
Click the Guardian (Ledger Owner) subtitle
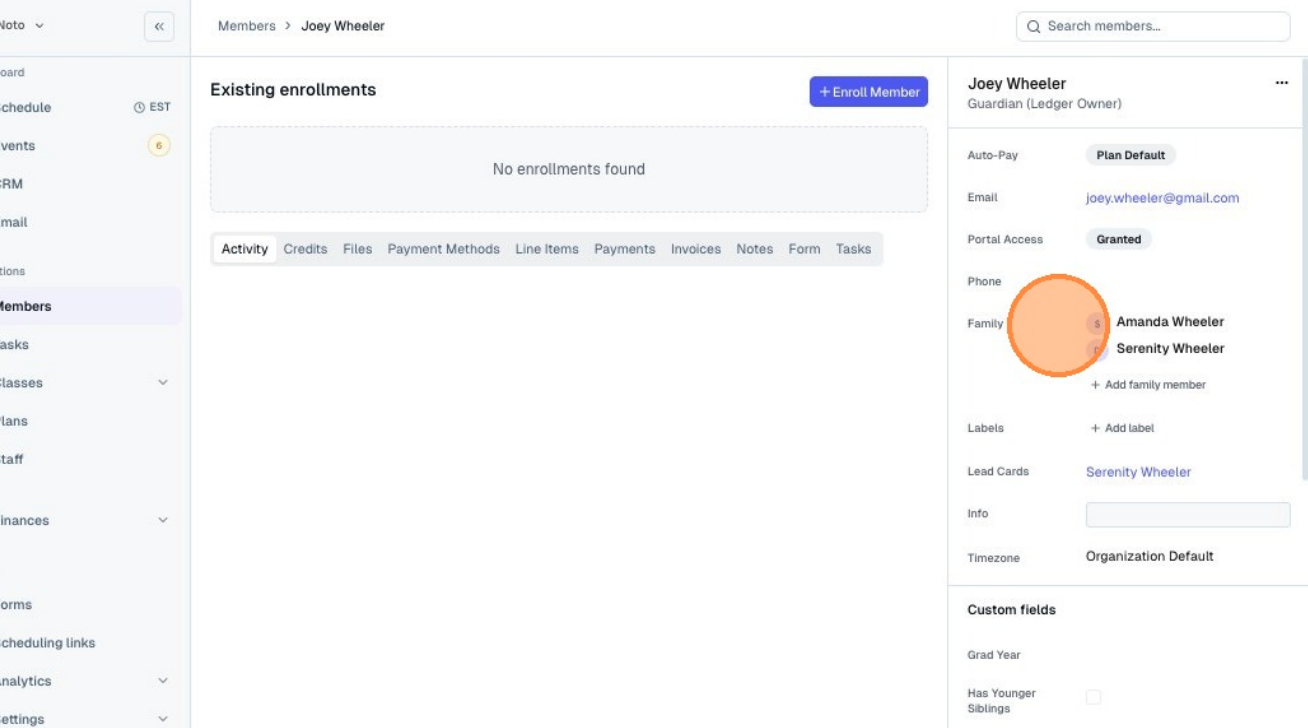tap(1045, 104)
